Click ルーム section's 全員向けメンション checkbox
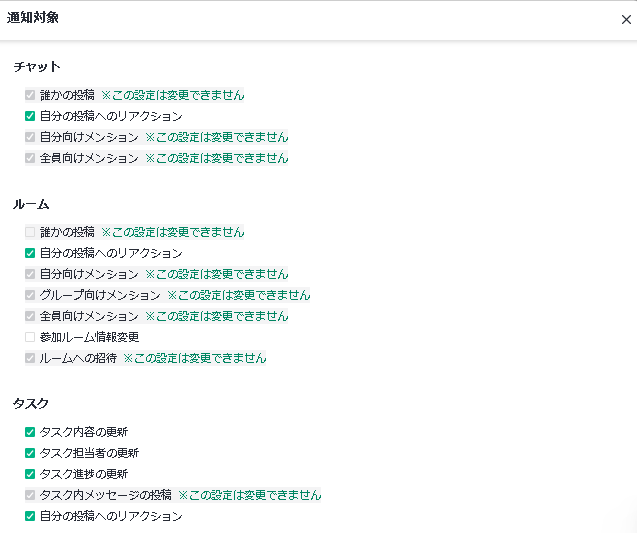The height and width of the screenshot is (533, 637). [x=30, y=316]
